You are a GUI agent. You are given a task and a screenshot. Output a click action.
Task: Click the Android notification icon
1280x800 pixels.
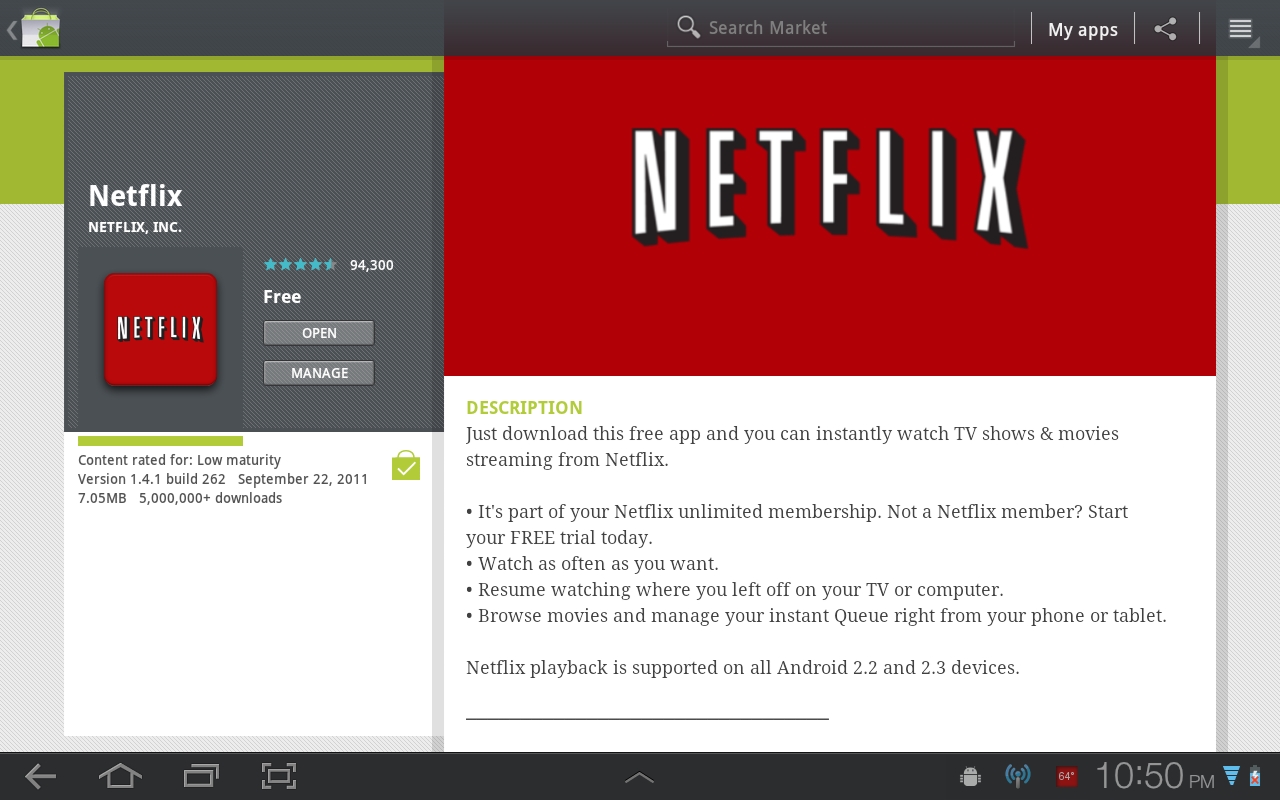(x=969, y=776)
